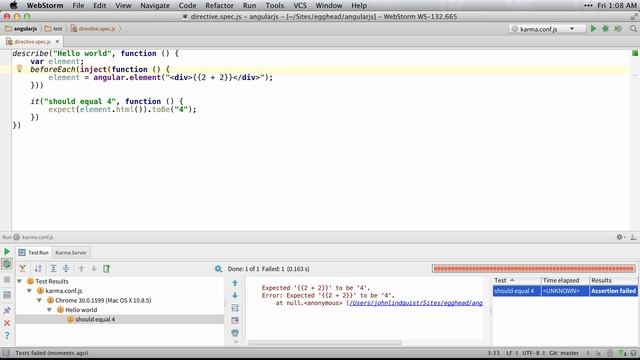Click Export Test Results icon
The height and width of the screenshot is (360, 640).
point(107,269)
